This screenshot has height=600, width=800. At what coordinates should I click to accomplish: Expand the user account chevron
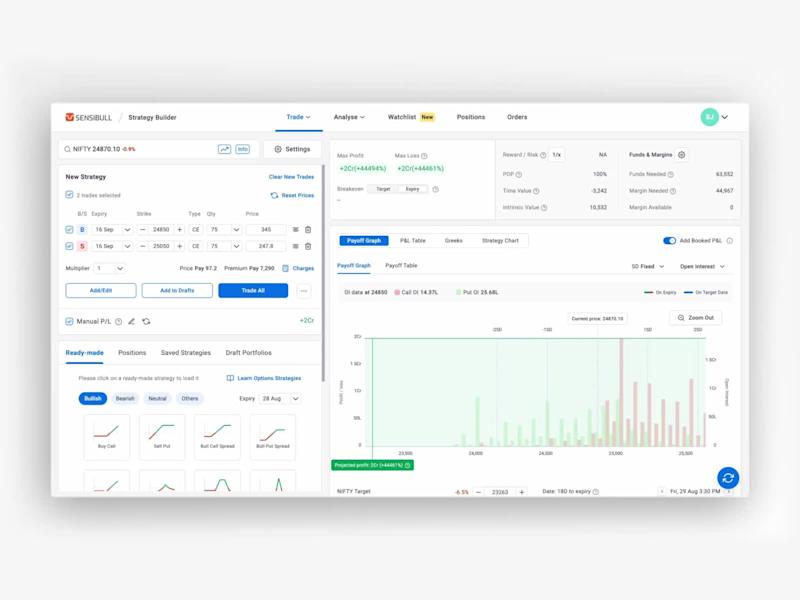(x=724, y=117)
